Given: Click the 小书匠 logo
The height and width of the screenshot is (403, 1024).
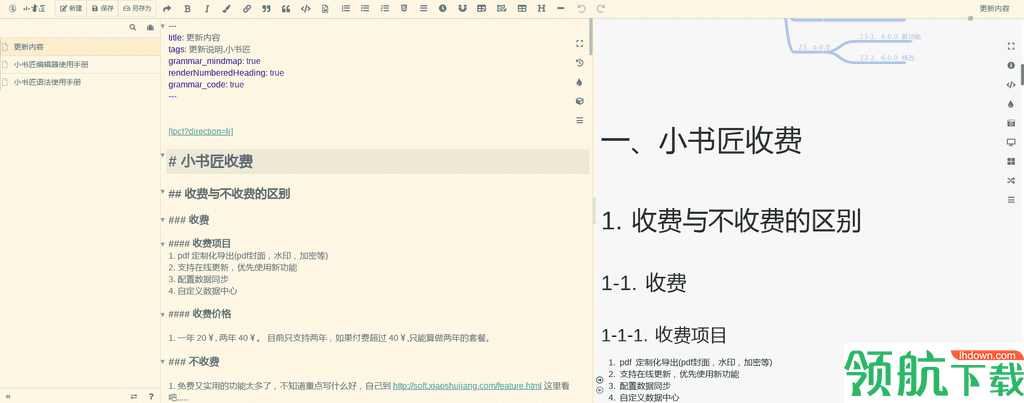Looking at the screenshot, I should pyautogui.click(x=33, y=8).
